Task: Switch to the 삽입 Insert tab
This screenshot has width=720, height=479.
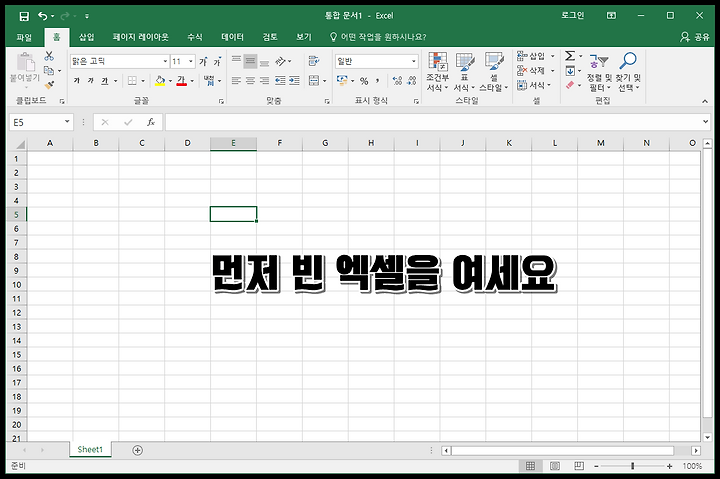Action: (86, 37)
